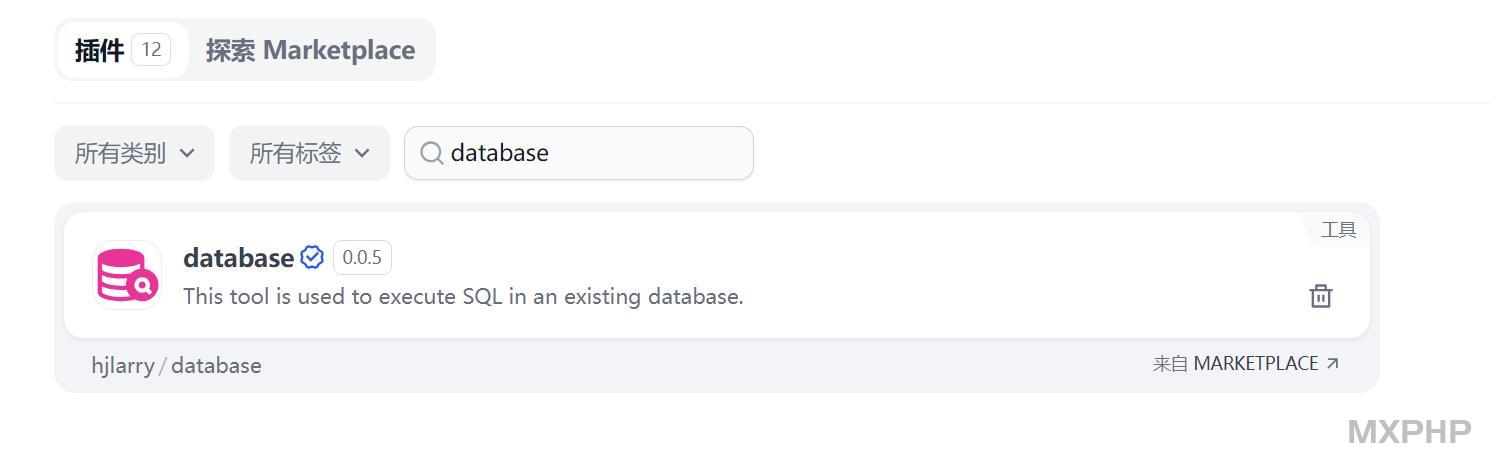Open the 所有标签 tags dropdown
This screenshot has width=1490, height=463.
coord(309,153)
